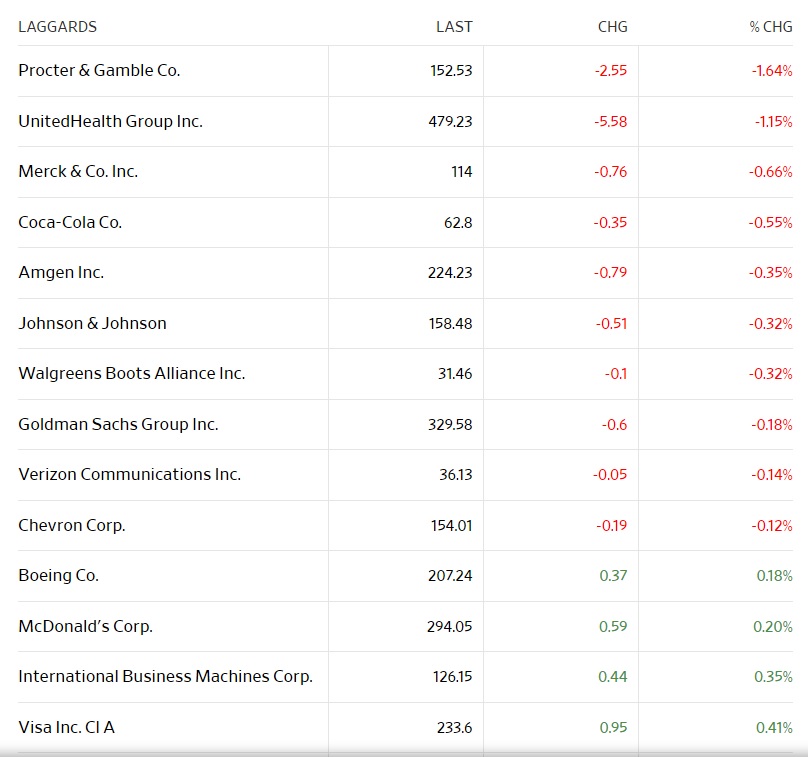Click Amgen Inc. company name
The image size is (808, 757).
point(61,273)
